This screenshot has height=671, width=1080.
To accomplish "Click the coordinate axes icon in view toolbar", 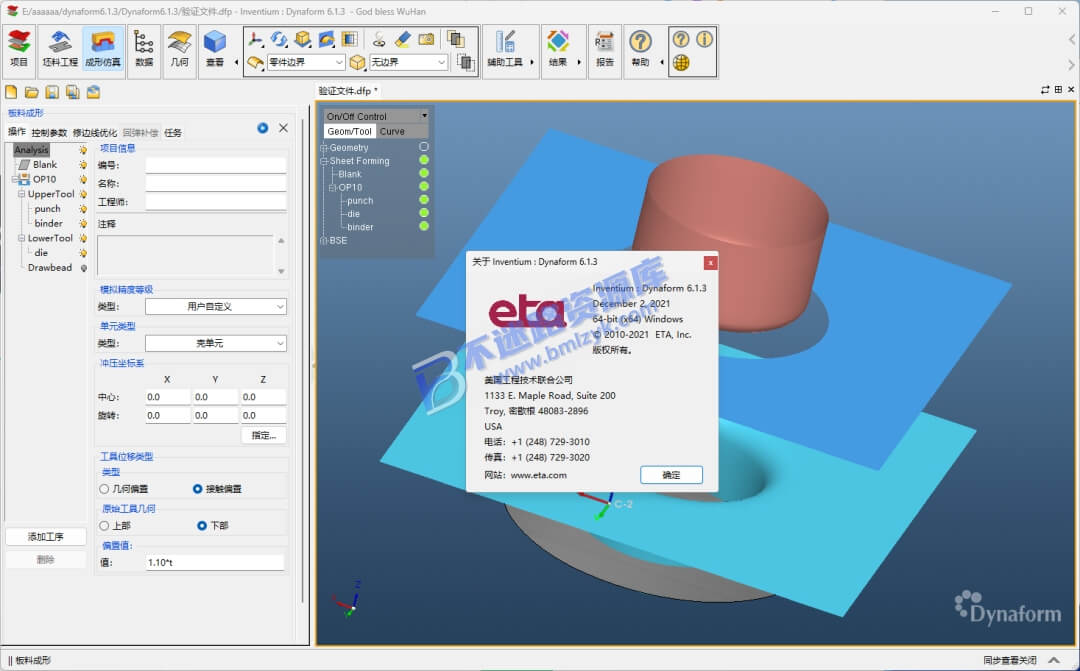I will (x=256, y=39).
